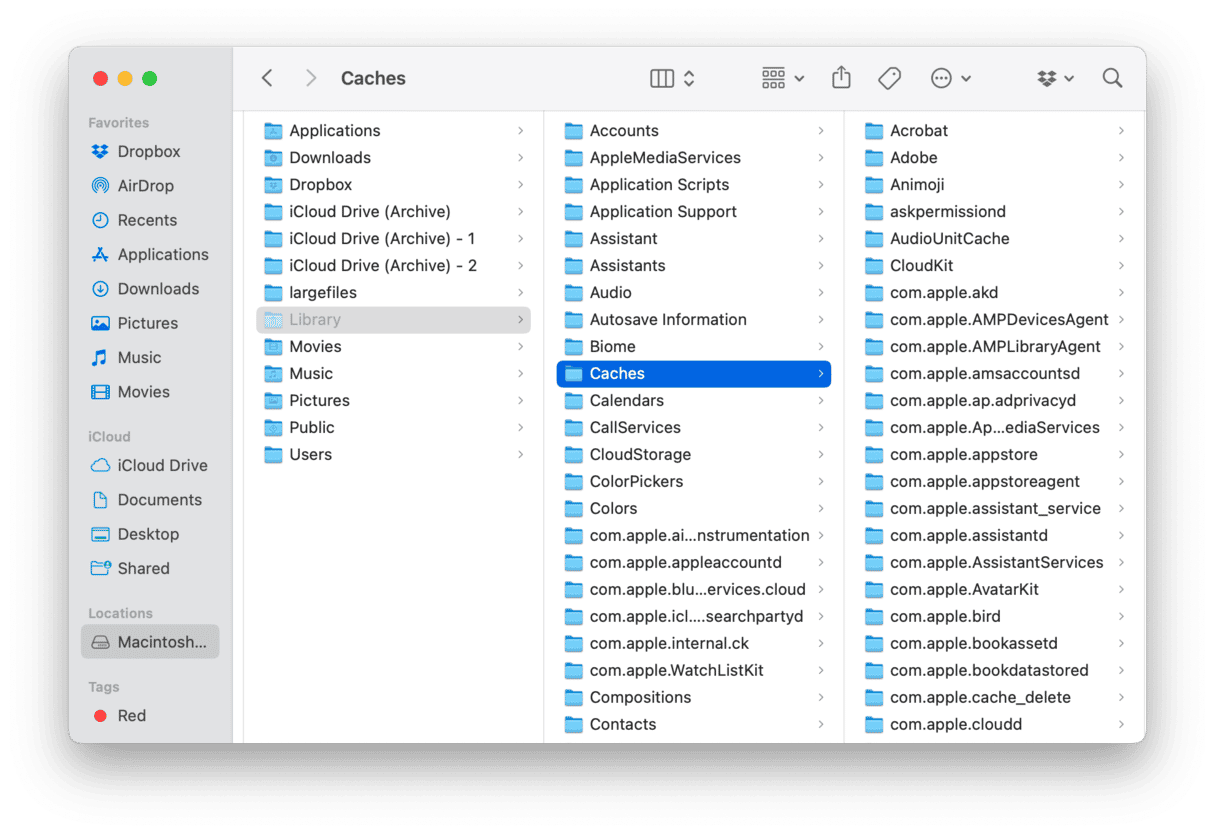Select Macintosh disk under Locations

150,642
